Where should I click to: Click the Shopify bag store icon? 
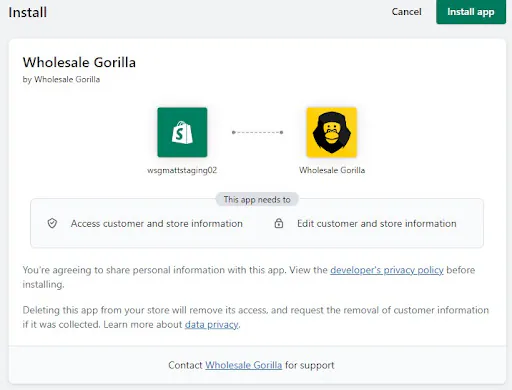click(x=182, y=132)
